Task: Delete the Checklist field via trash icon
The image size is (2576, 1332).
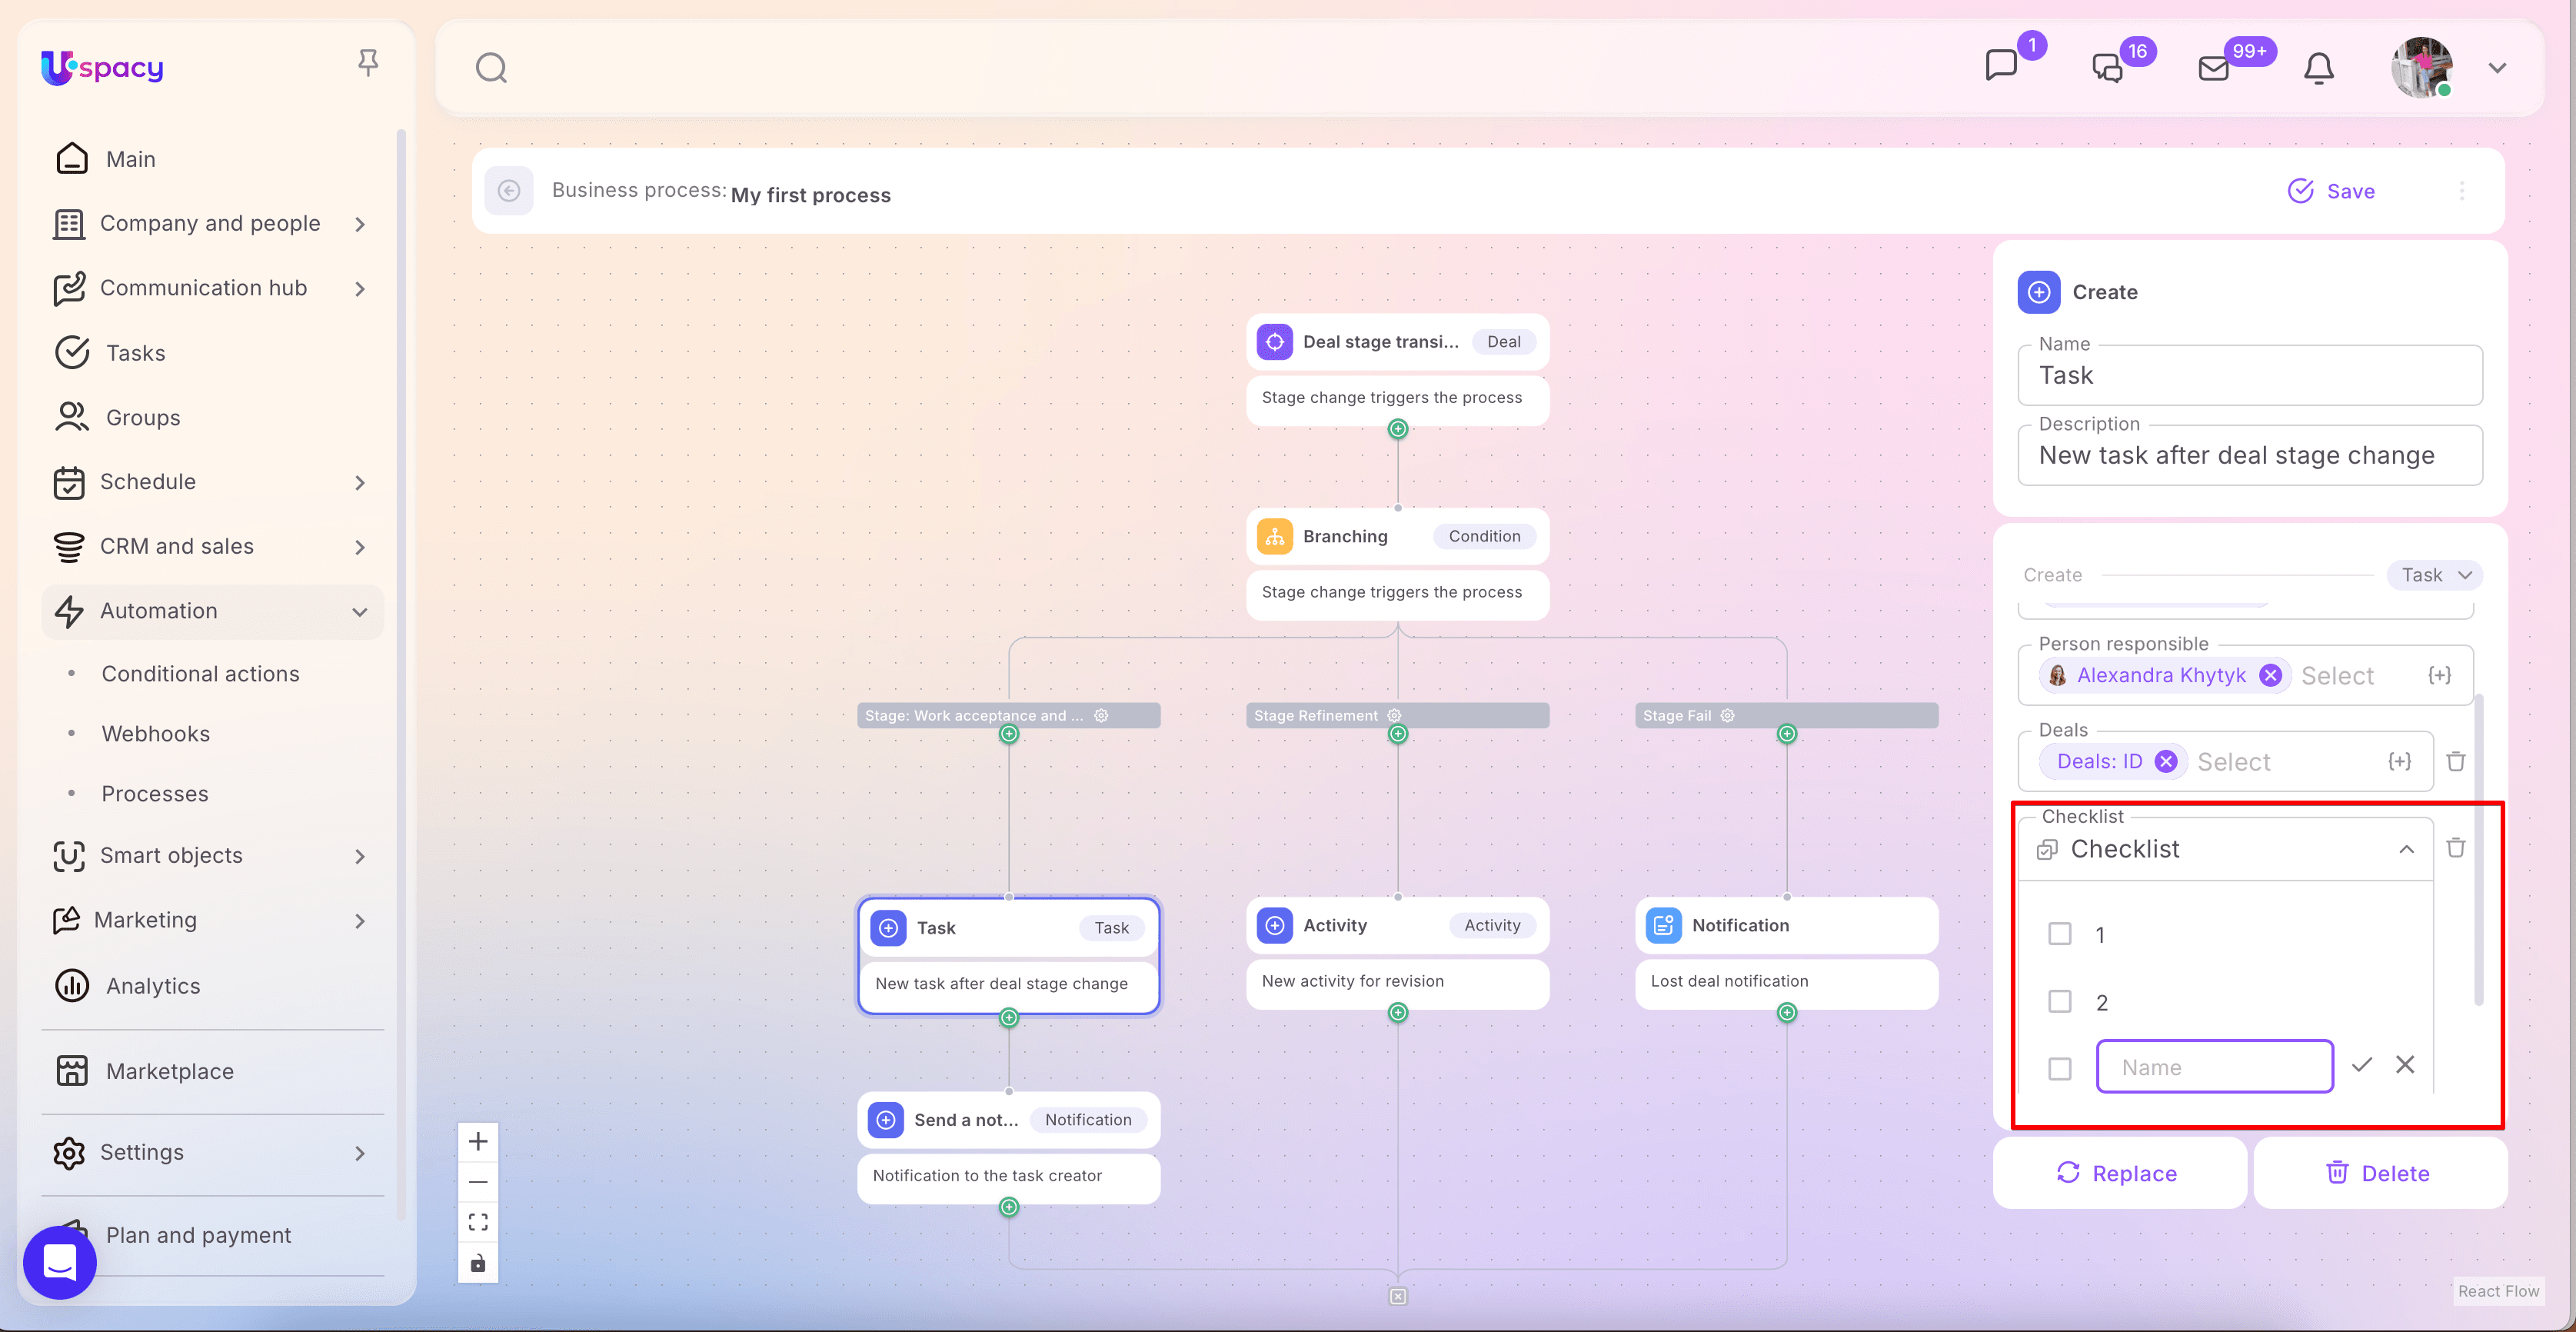Action: [2455, 848]
